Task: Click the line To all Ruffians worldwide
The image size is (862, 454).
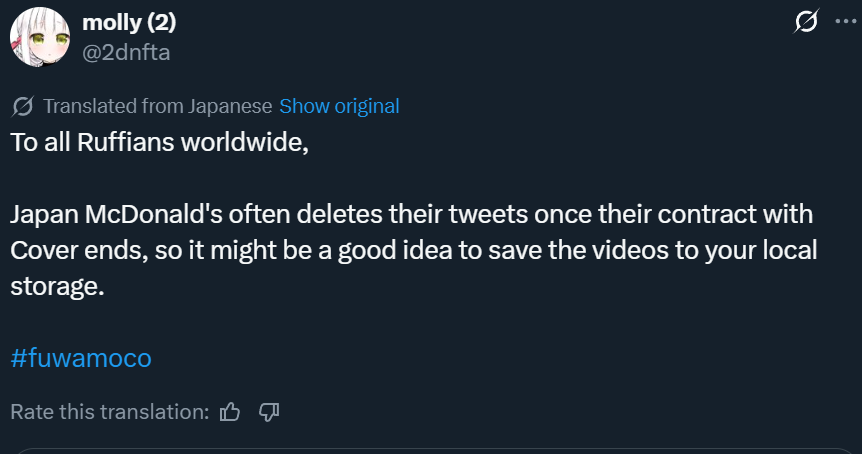Action: (x=160, y=141)
